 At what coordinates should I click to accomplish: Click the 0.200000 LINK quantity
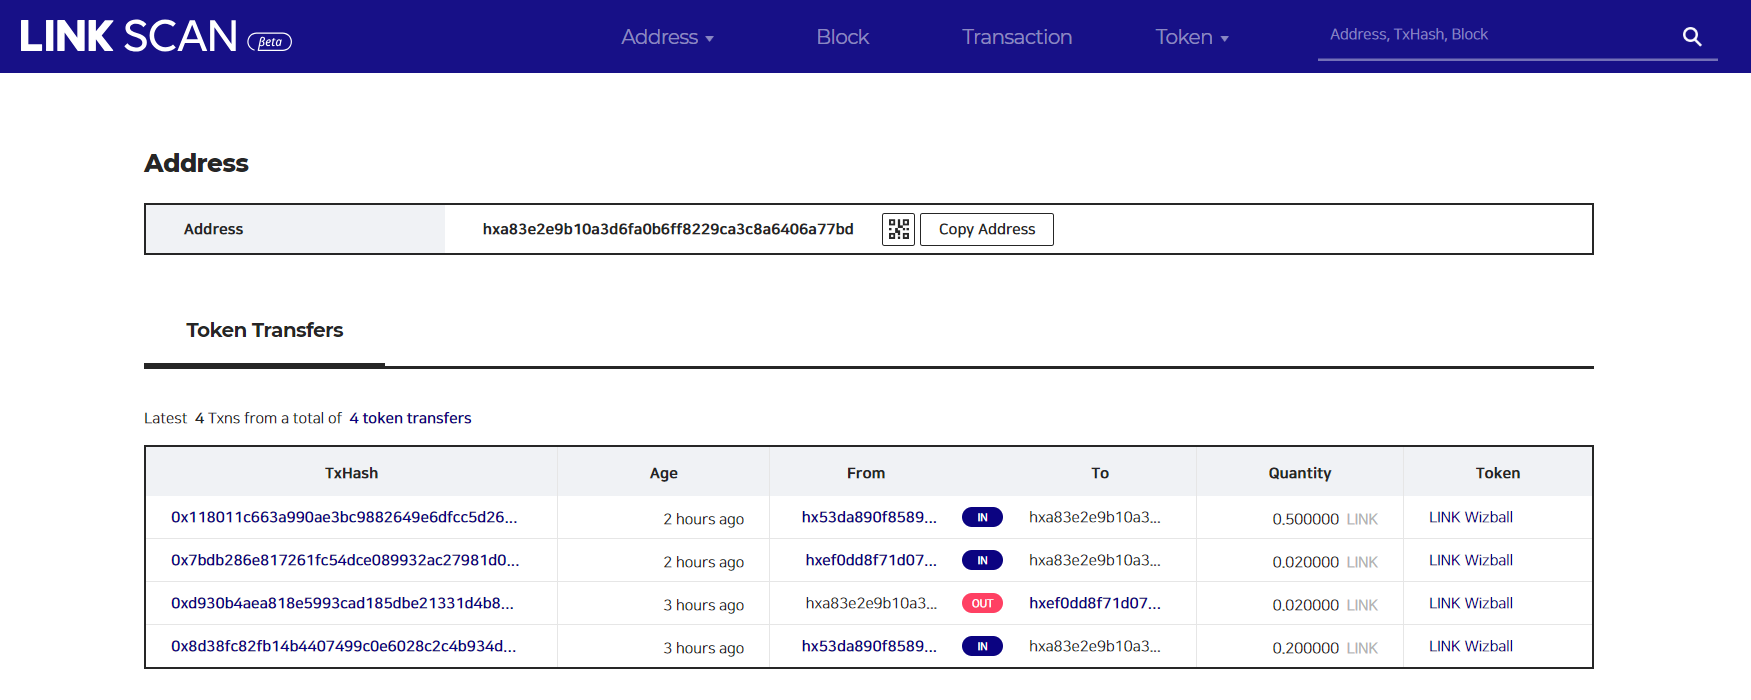coord(1325,648)
